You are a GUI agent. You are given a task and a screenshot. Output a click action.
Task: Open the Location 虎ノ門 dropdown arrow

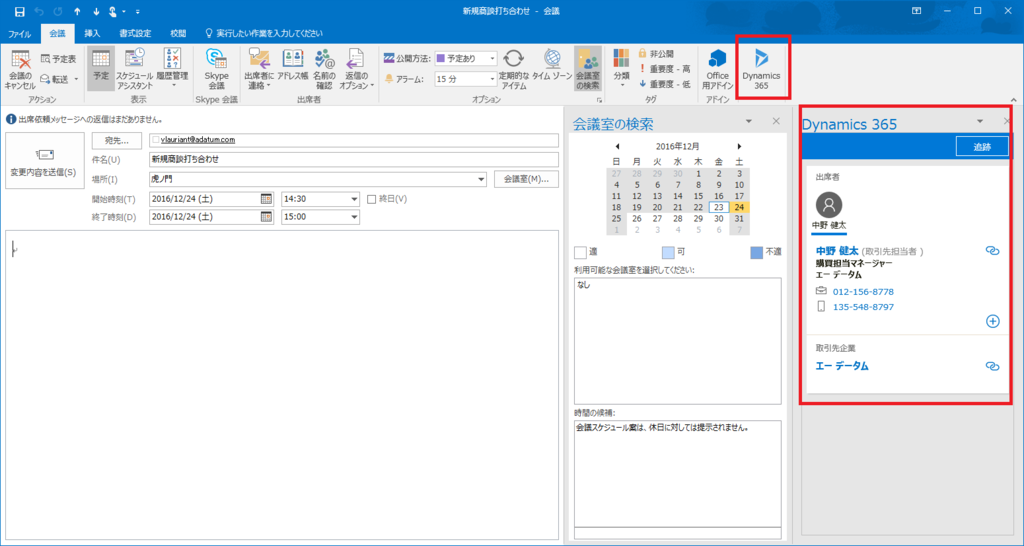pyautogui.click(x=482, y=180)
